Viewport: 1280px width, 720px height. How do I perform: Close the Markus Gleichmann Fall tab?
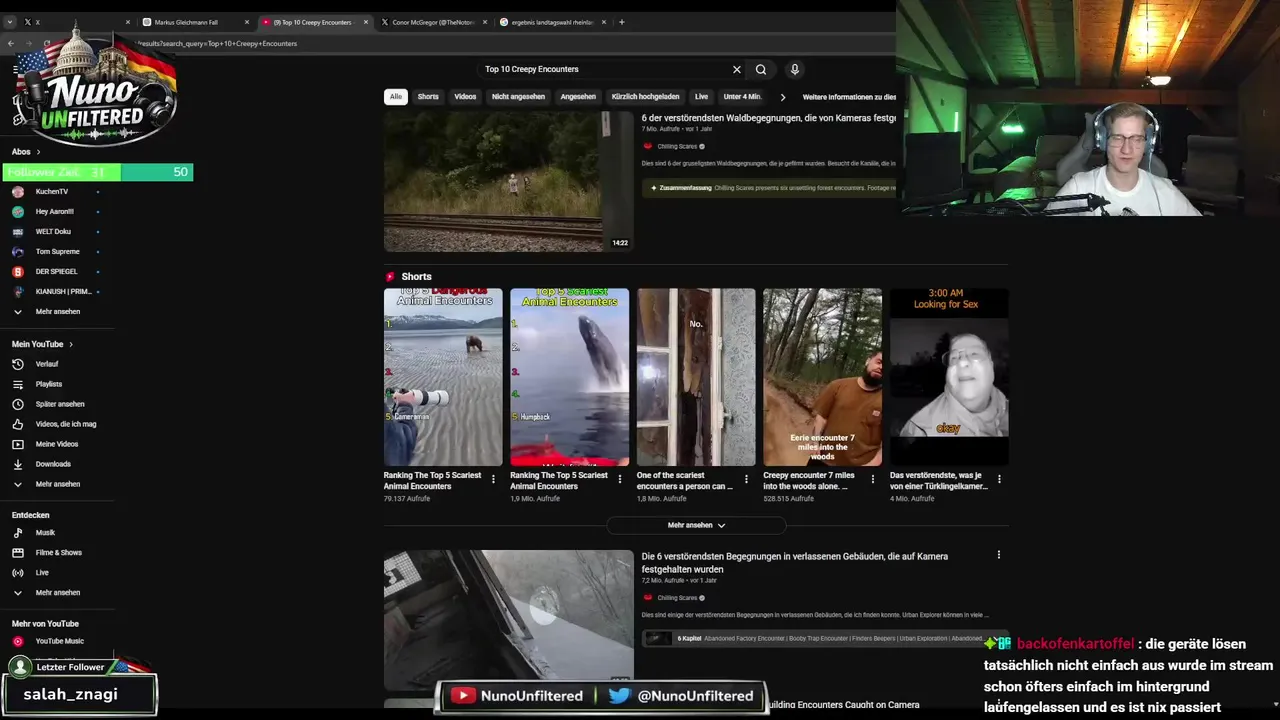coord(247,22)
